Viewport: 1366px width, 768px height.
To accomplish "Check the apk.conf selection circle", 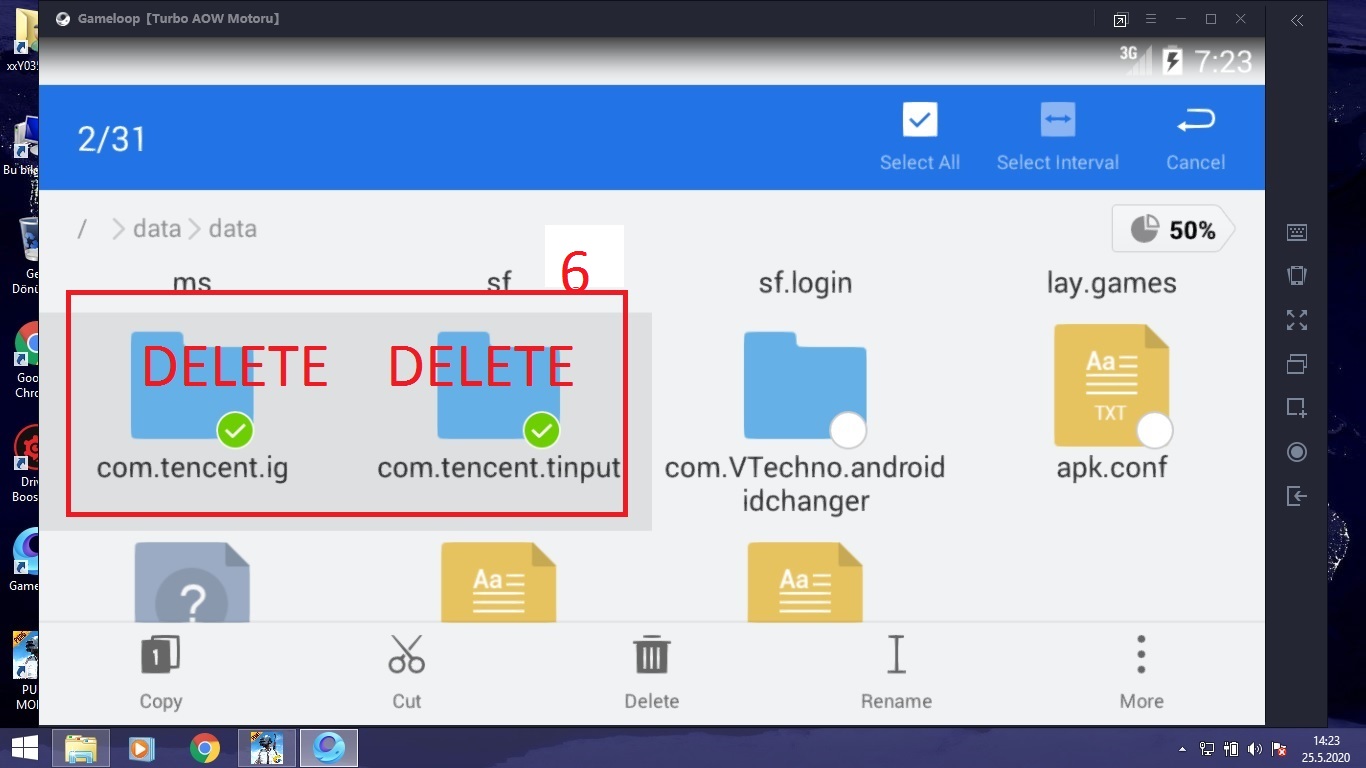I will 1155,431.
